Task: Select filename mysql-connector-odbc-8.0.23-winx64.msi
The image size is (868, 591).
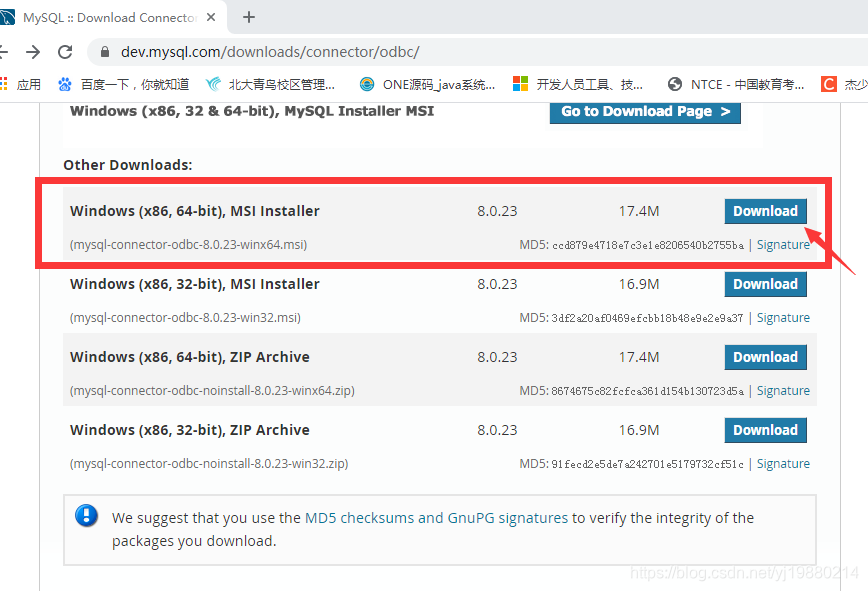Action: [x=189, y=245]
